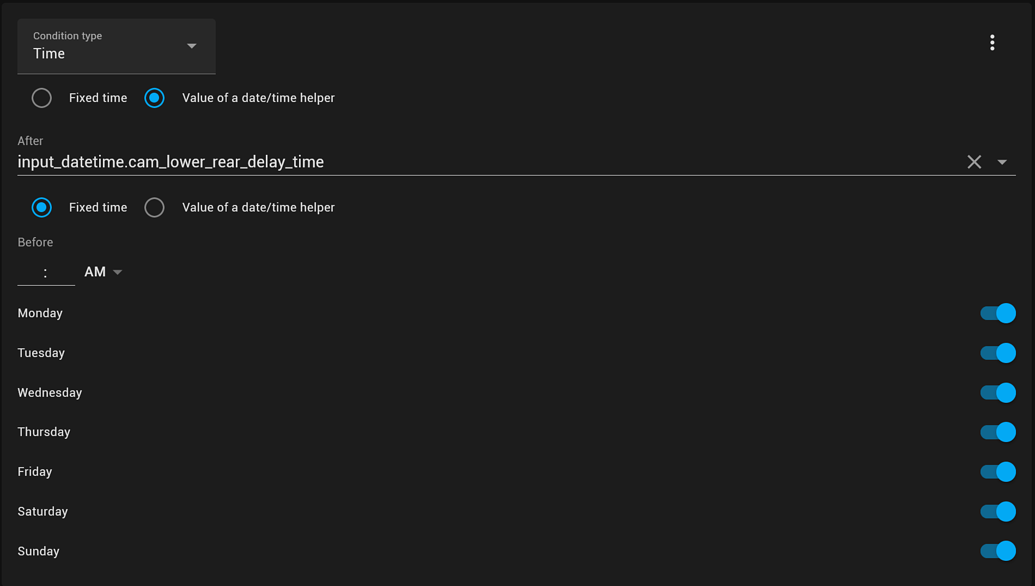Image resolution: width=1035 pixels, height=586 pixels.
Task: Click the Before time input field
Action: coord(45,271)
